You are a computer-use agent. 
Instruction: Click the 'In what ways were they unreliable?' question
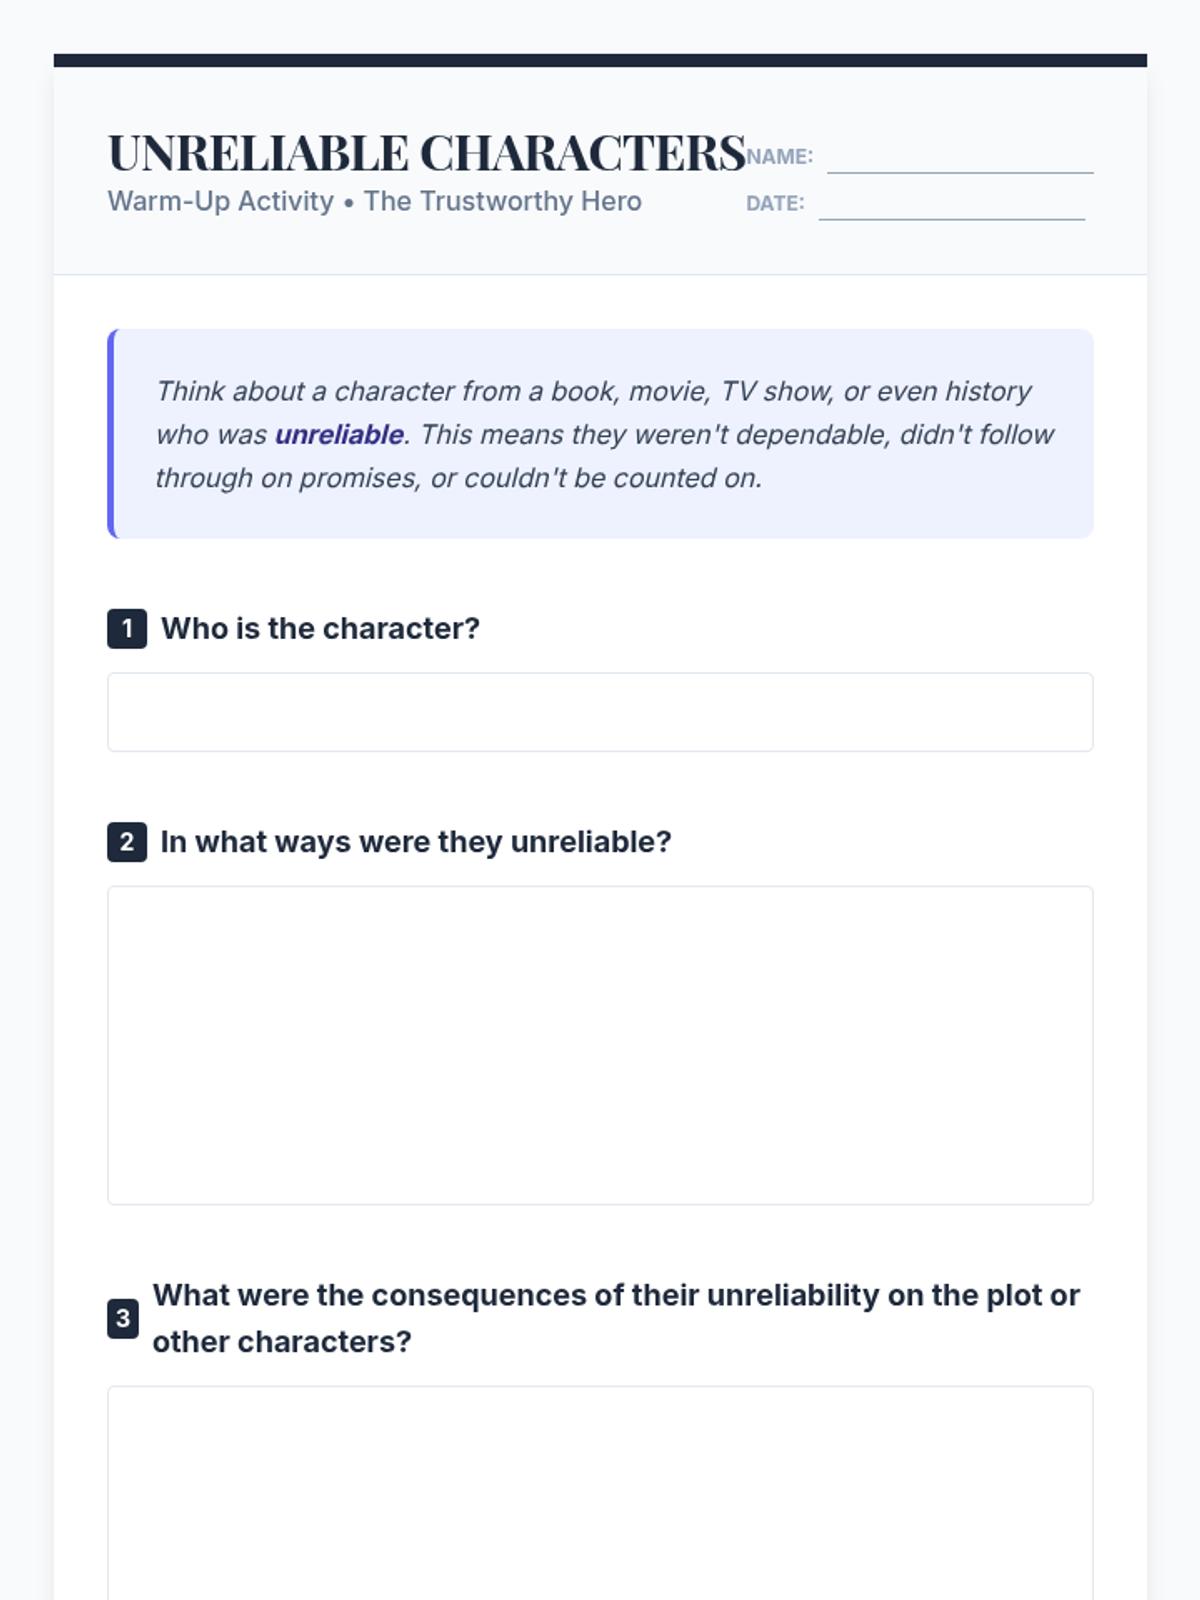click(415, 842)
